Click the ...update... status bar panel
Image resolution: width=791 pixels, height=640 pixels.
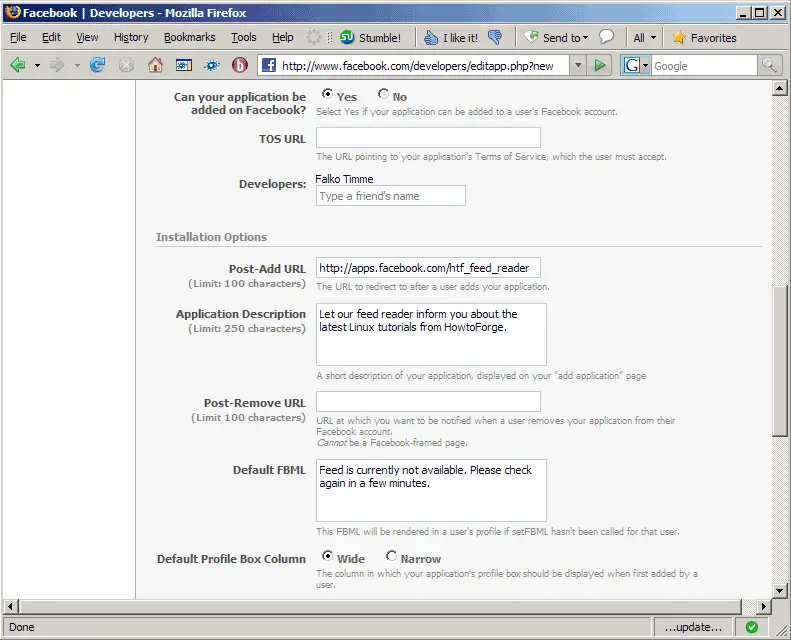(x=694, y=627)
